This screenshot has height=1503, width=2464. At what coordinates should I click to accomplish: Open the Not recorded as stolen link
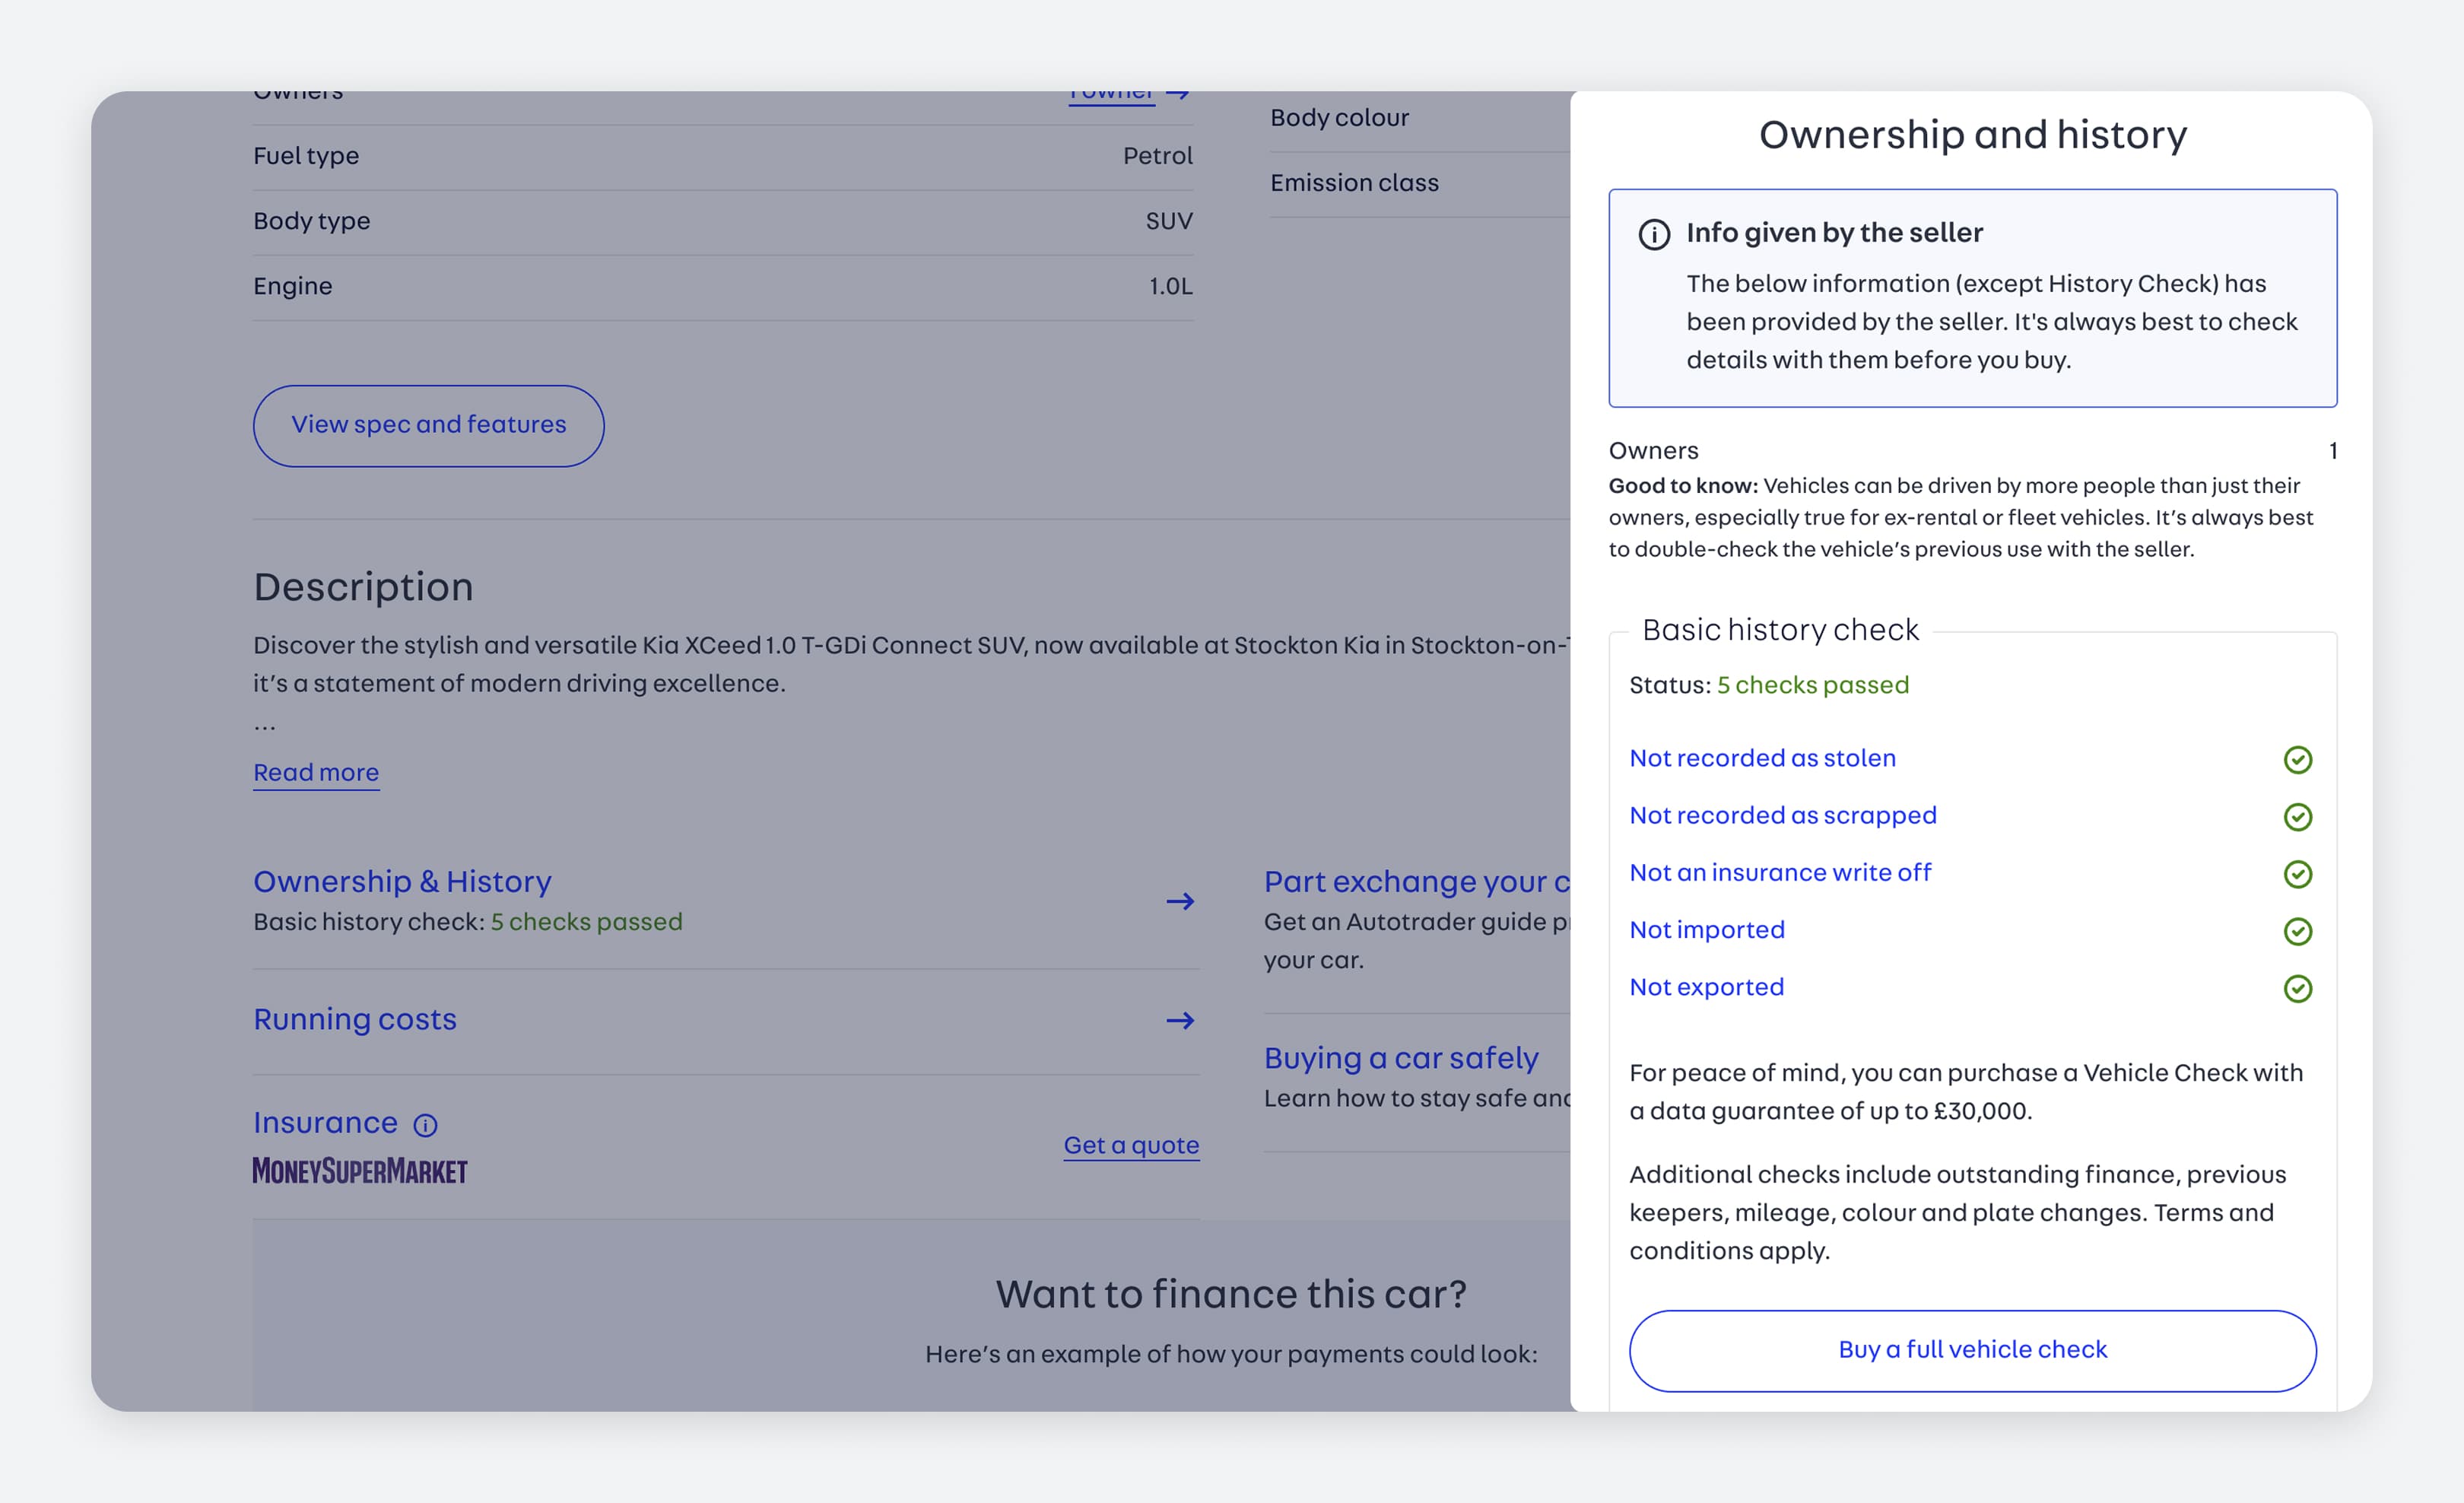1762,758
